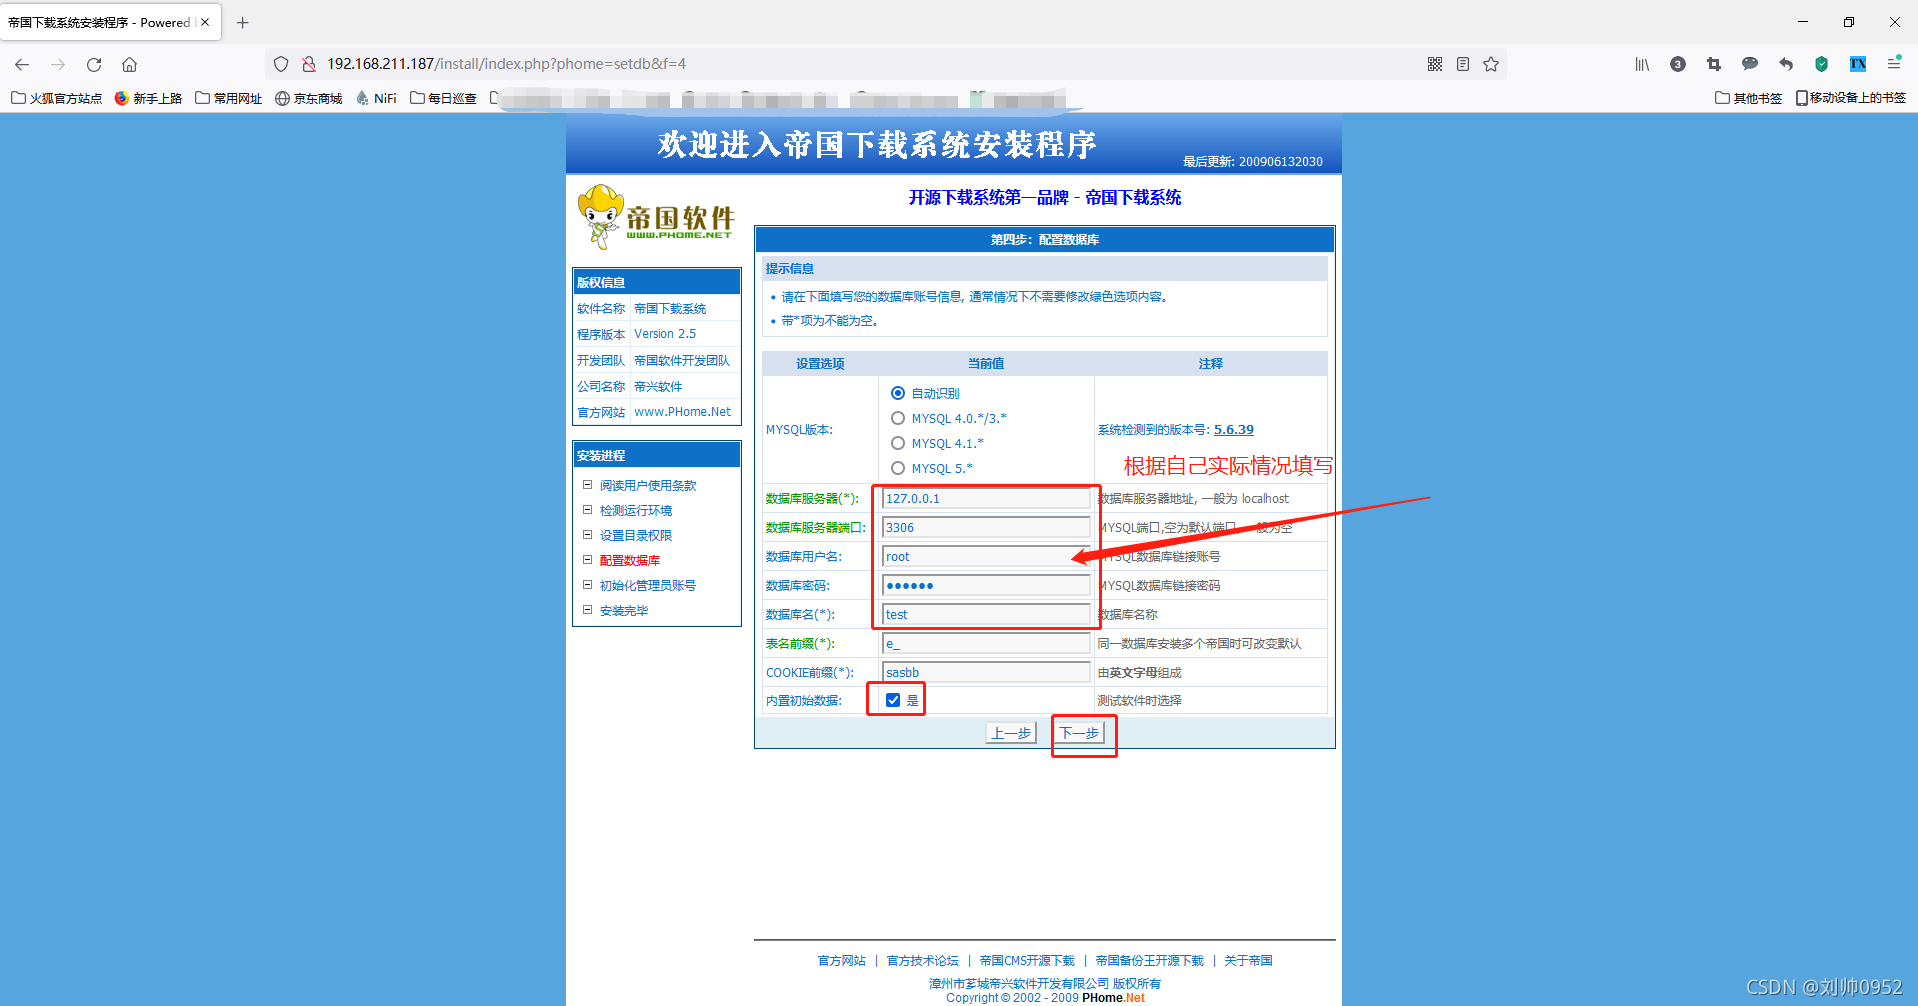1918x1006 pixels.
Task: Open 移动设备上的书签 folder
Action: (x=1851, y=98)
